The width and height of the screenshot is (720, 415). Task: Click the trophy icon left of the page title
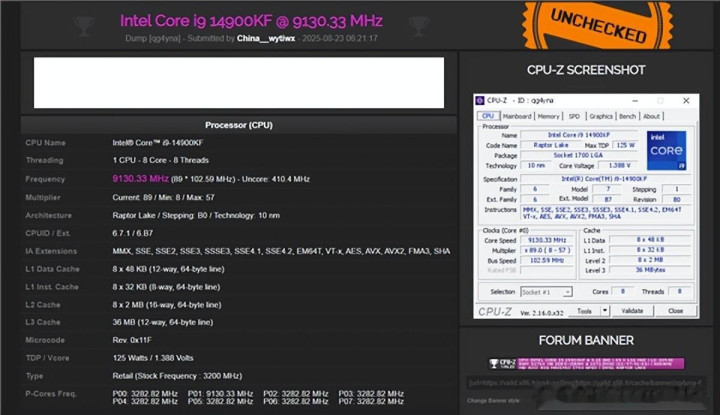click(x=84, y=26)
